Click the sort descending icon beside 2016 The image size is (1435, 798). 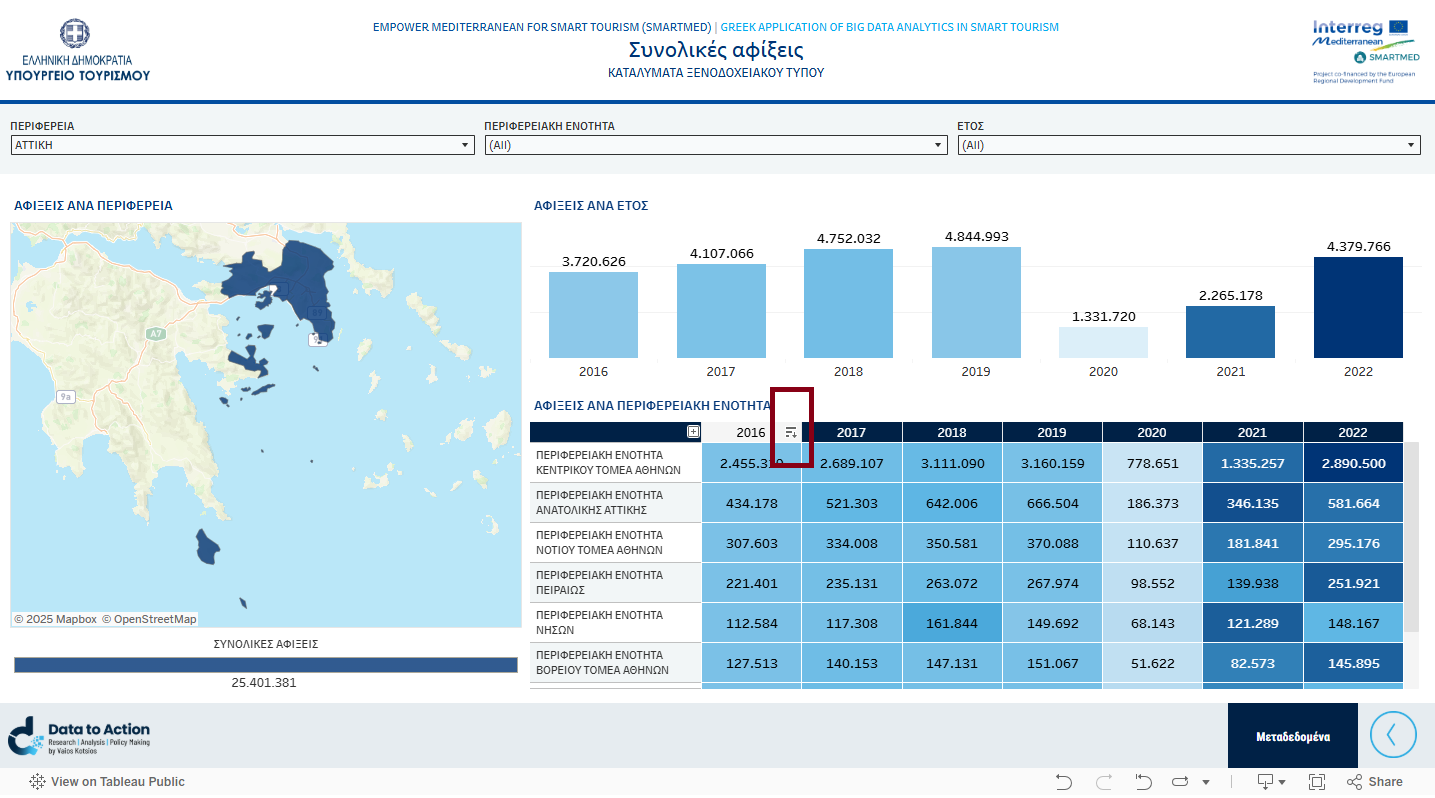click(791, 432)
